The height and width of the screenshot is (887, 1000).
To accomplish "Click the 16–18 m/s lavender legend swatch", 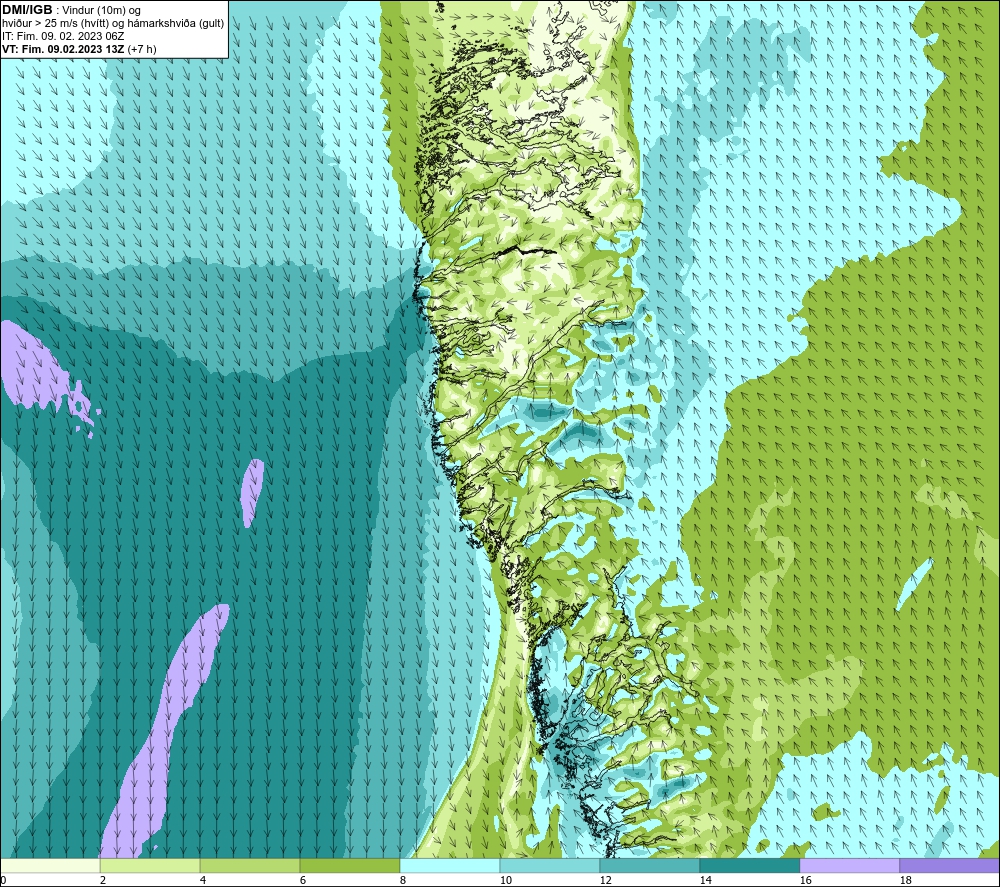I will (x=849, y=866).
